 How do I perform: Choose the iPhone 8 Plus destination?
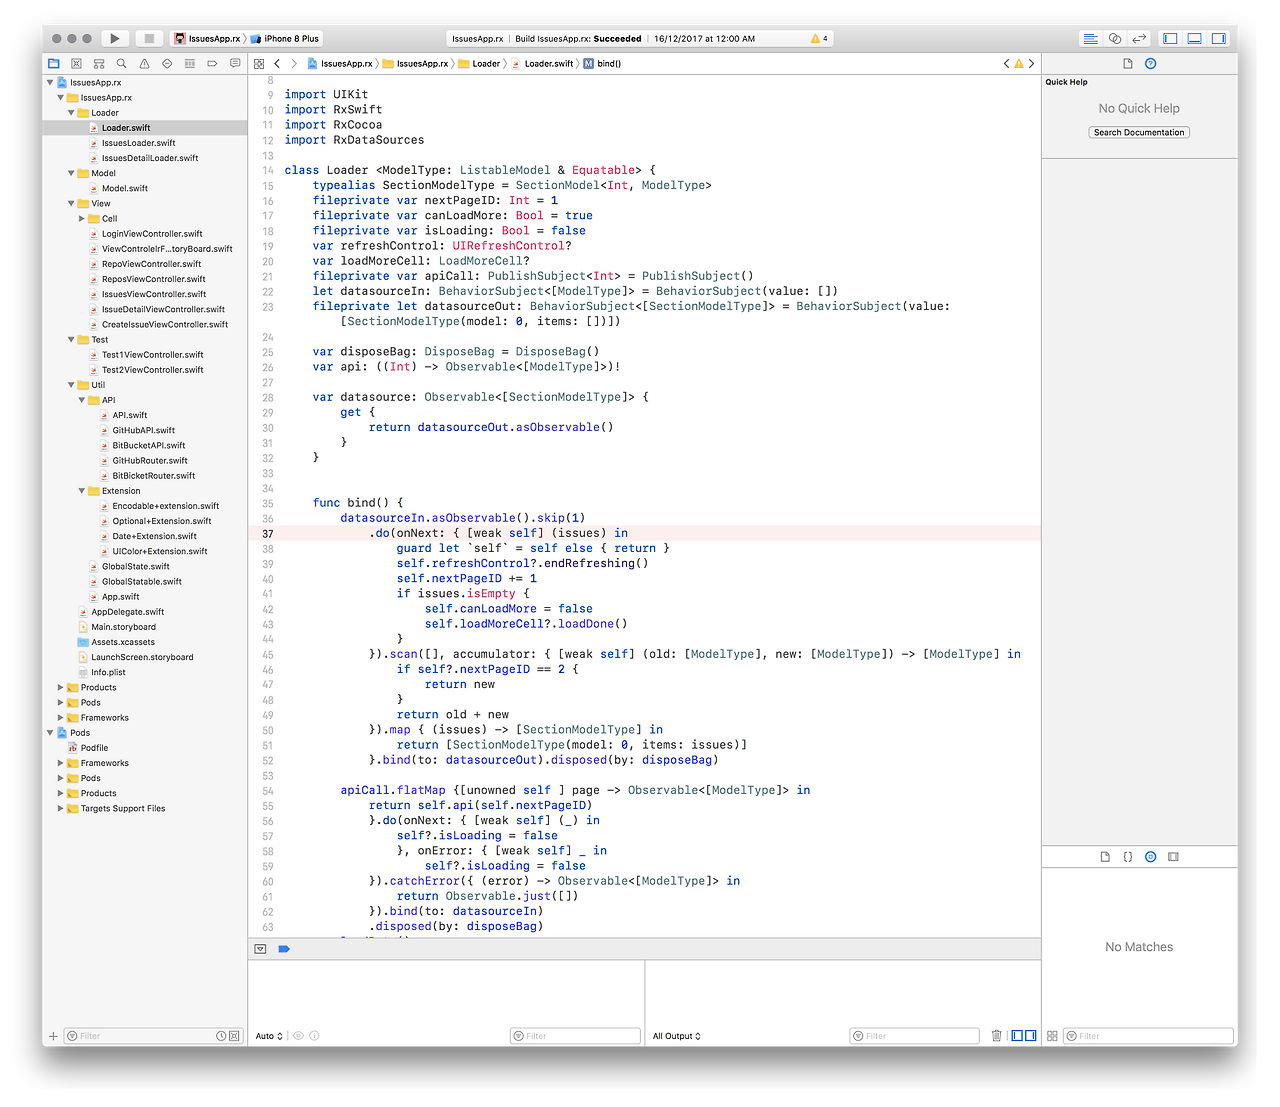tap(285, 38)
